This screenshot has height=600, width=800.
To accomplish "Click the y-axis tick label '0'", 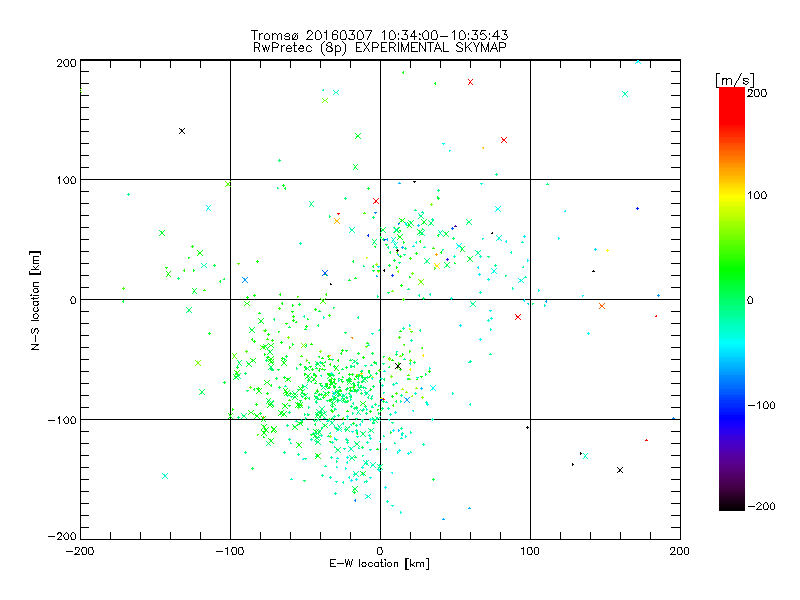I will [73, 300].
